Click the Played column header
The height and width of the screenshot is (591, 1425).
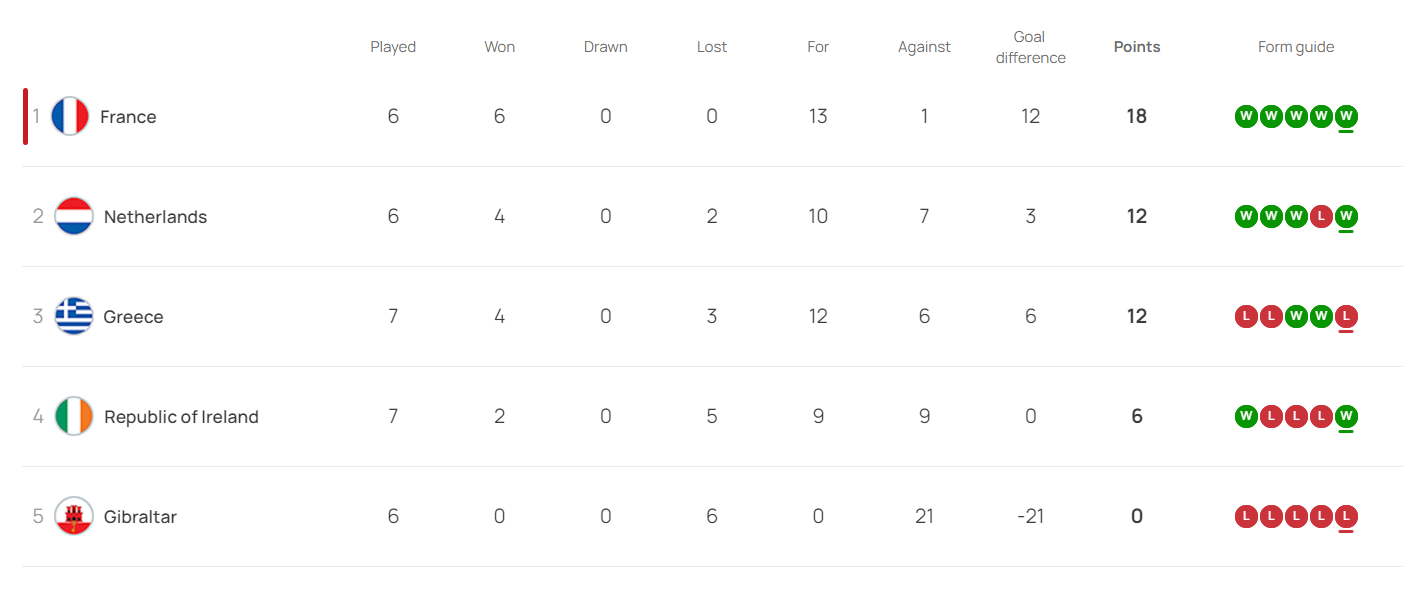pyautogui.click(x=393, y=47)
